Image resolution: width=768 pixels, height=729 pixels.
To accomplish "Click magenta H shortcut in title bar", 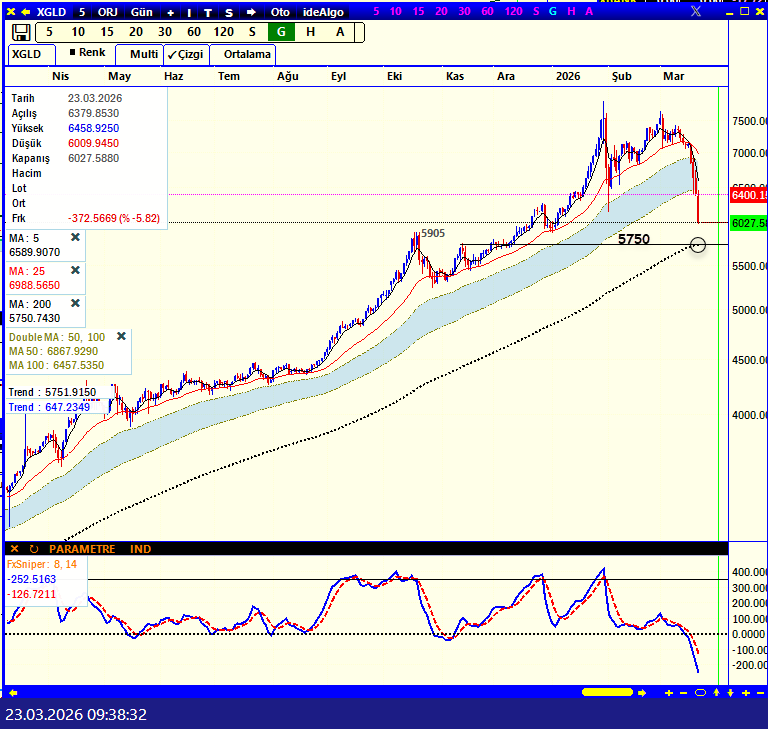I will (571, 11).
